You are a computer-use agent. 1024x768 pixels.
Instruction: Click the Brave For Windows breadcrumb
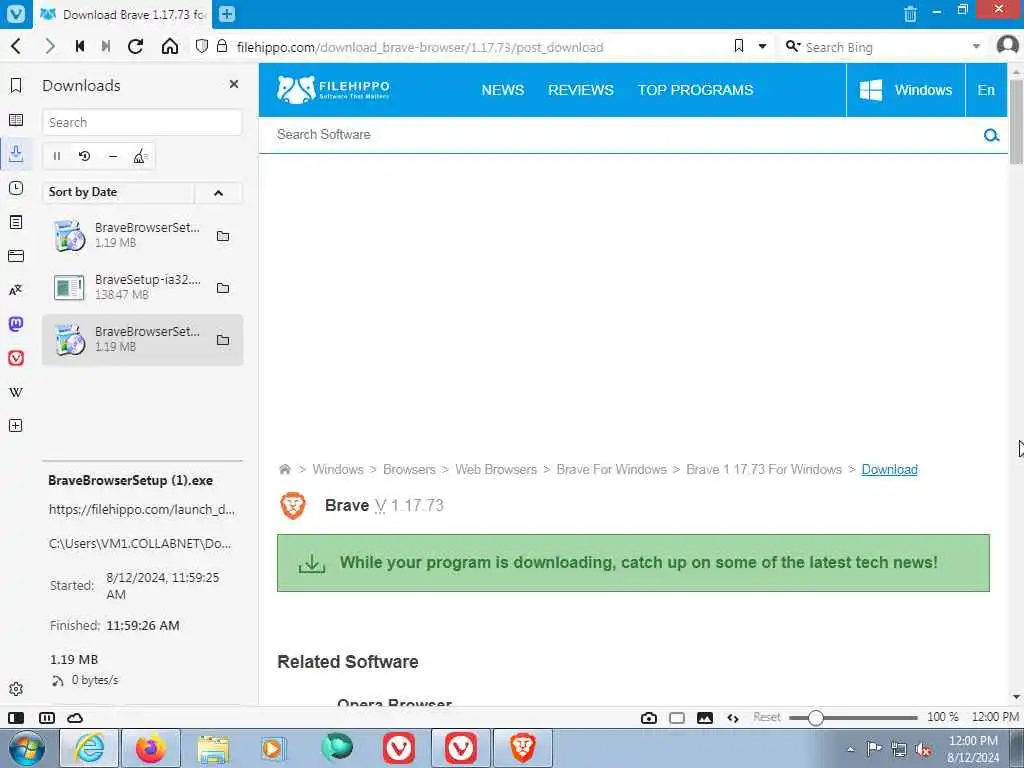611,470
